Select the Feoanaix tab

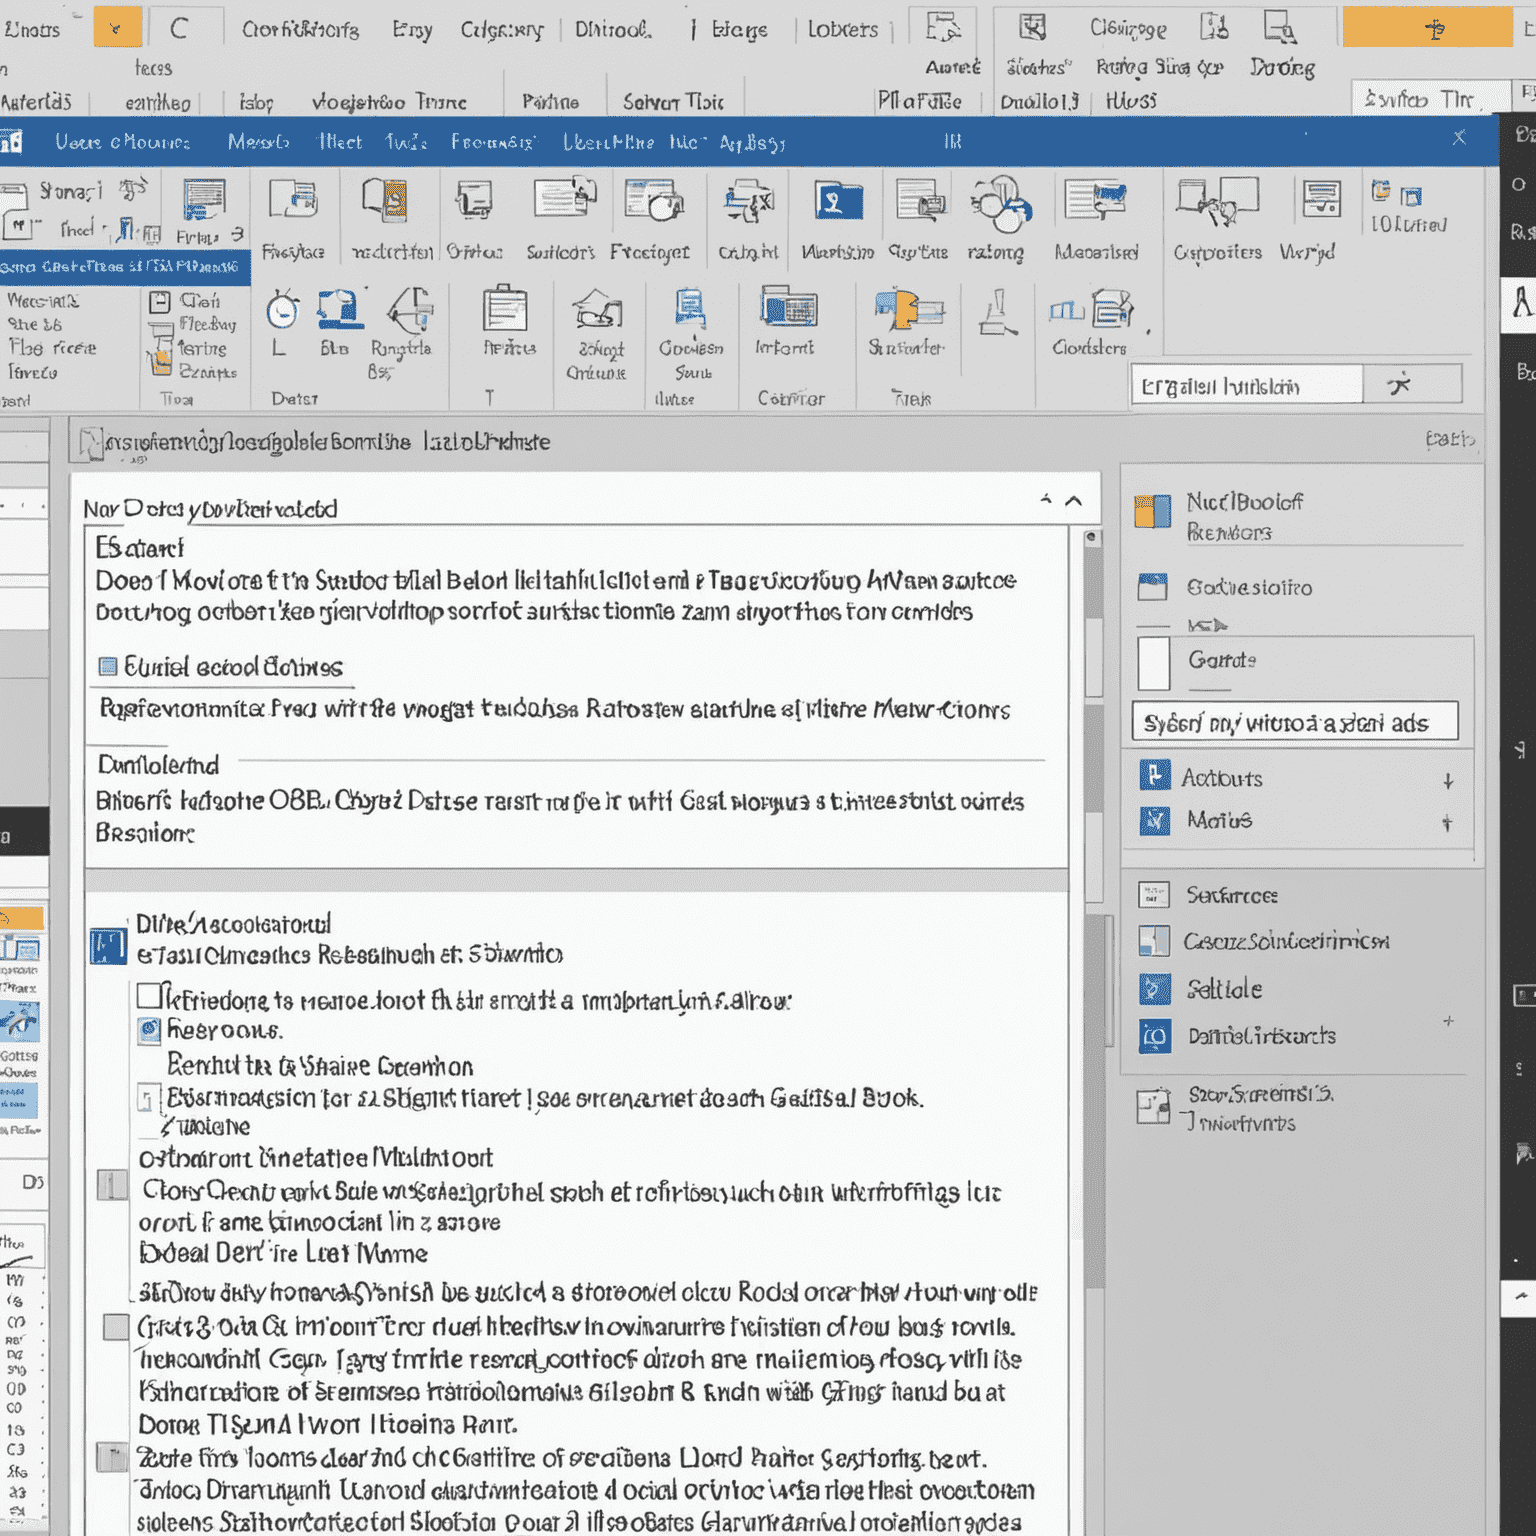pos(493,142)
